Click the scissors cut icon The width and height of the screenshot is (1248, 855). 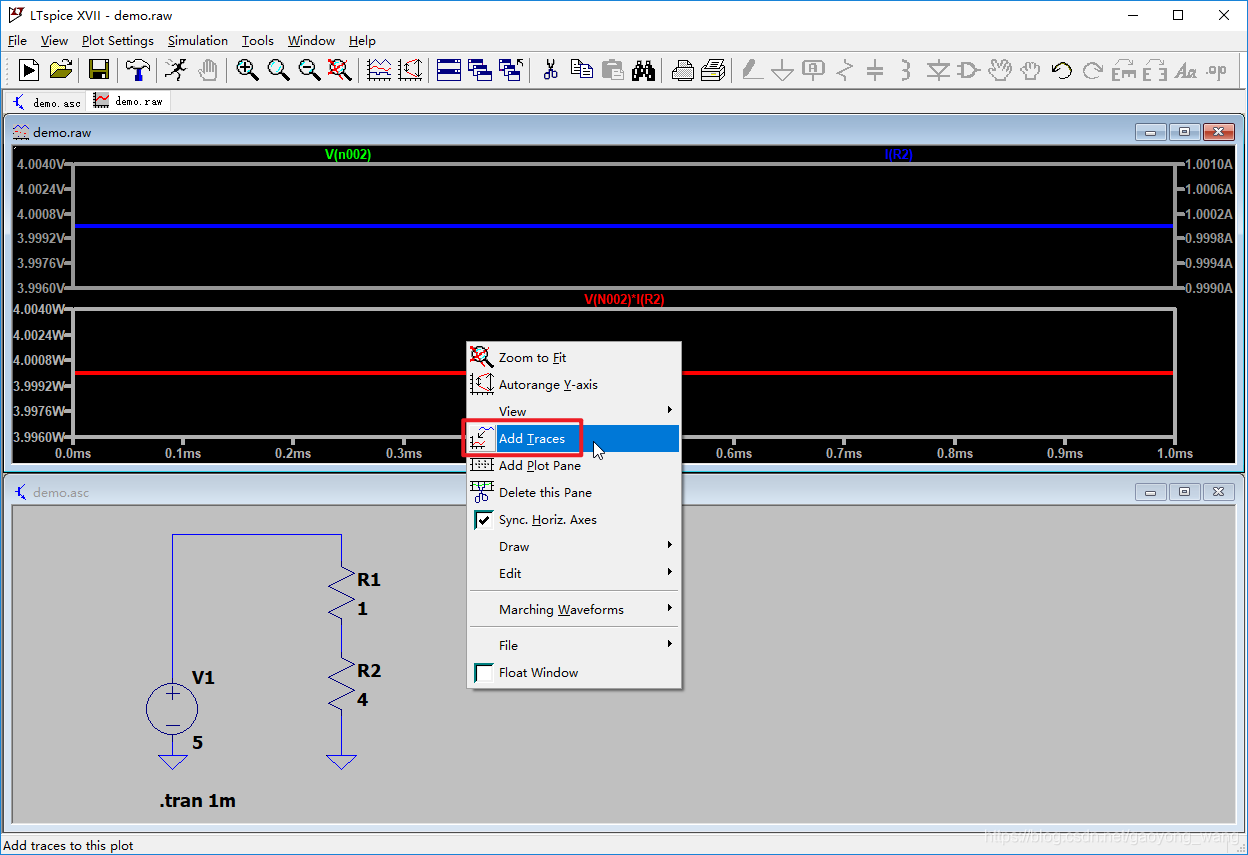550,70
